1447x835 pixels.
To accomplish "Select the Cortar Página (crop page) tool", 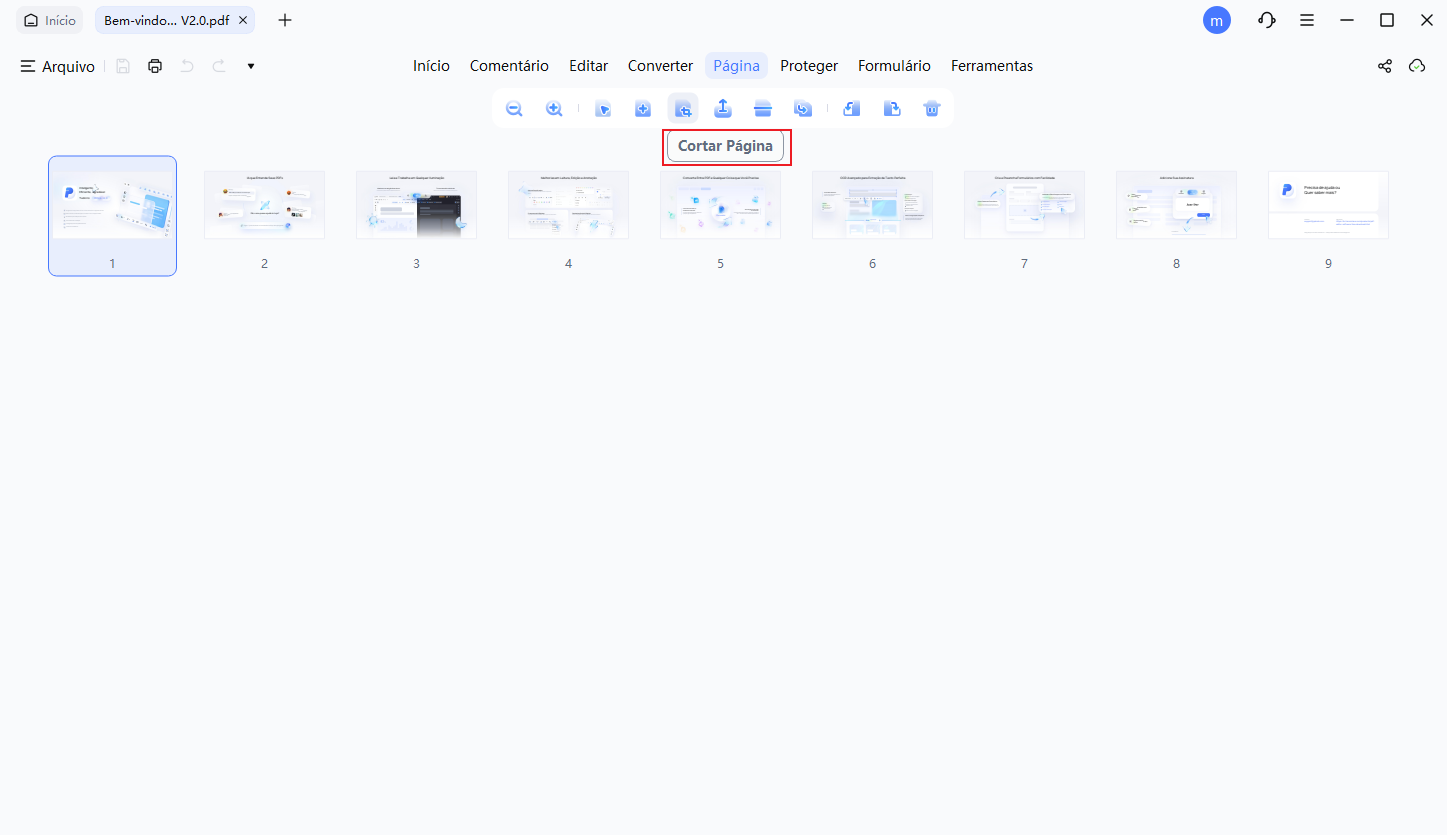I will point(683,108).
